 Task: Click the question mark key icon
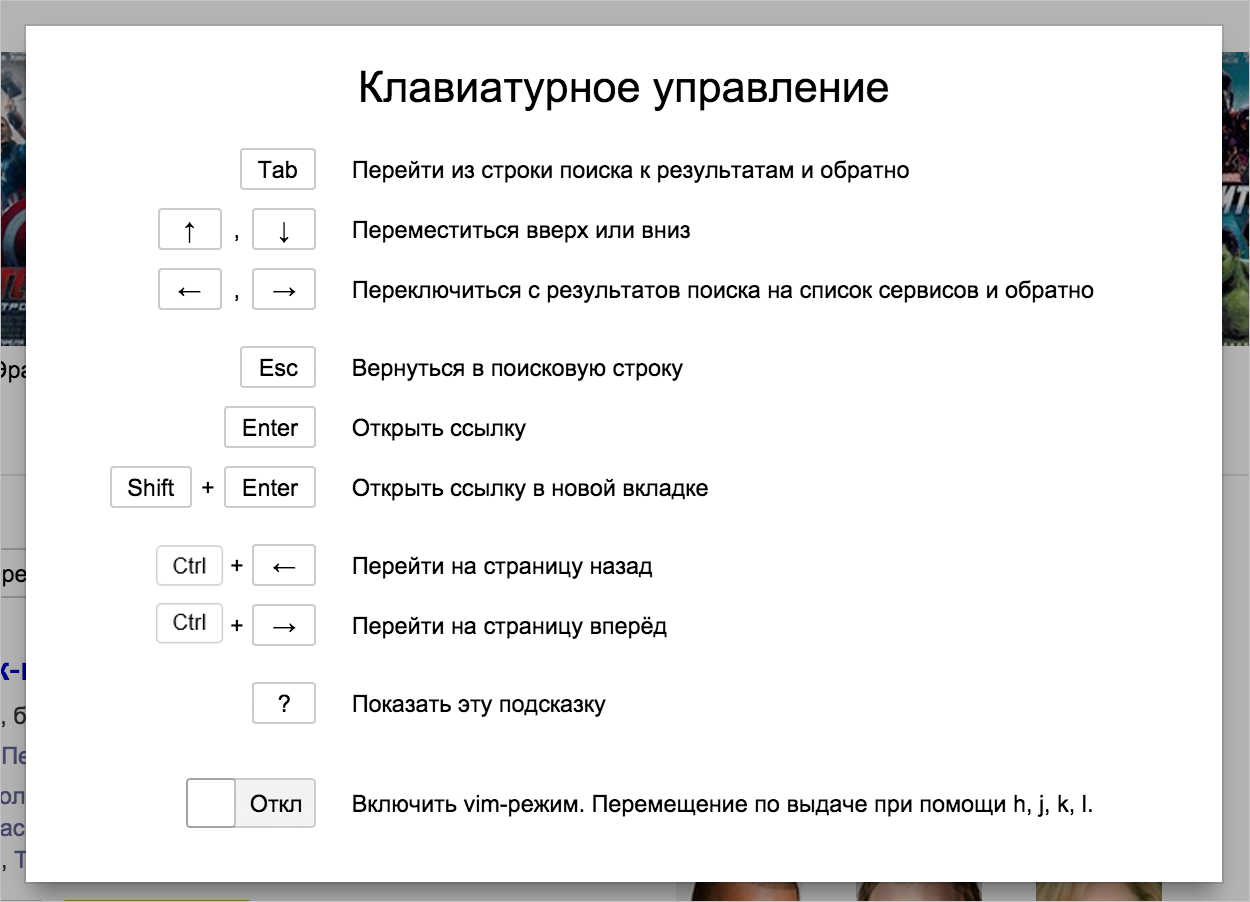284,704
